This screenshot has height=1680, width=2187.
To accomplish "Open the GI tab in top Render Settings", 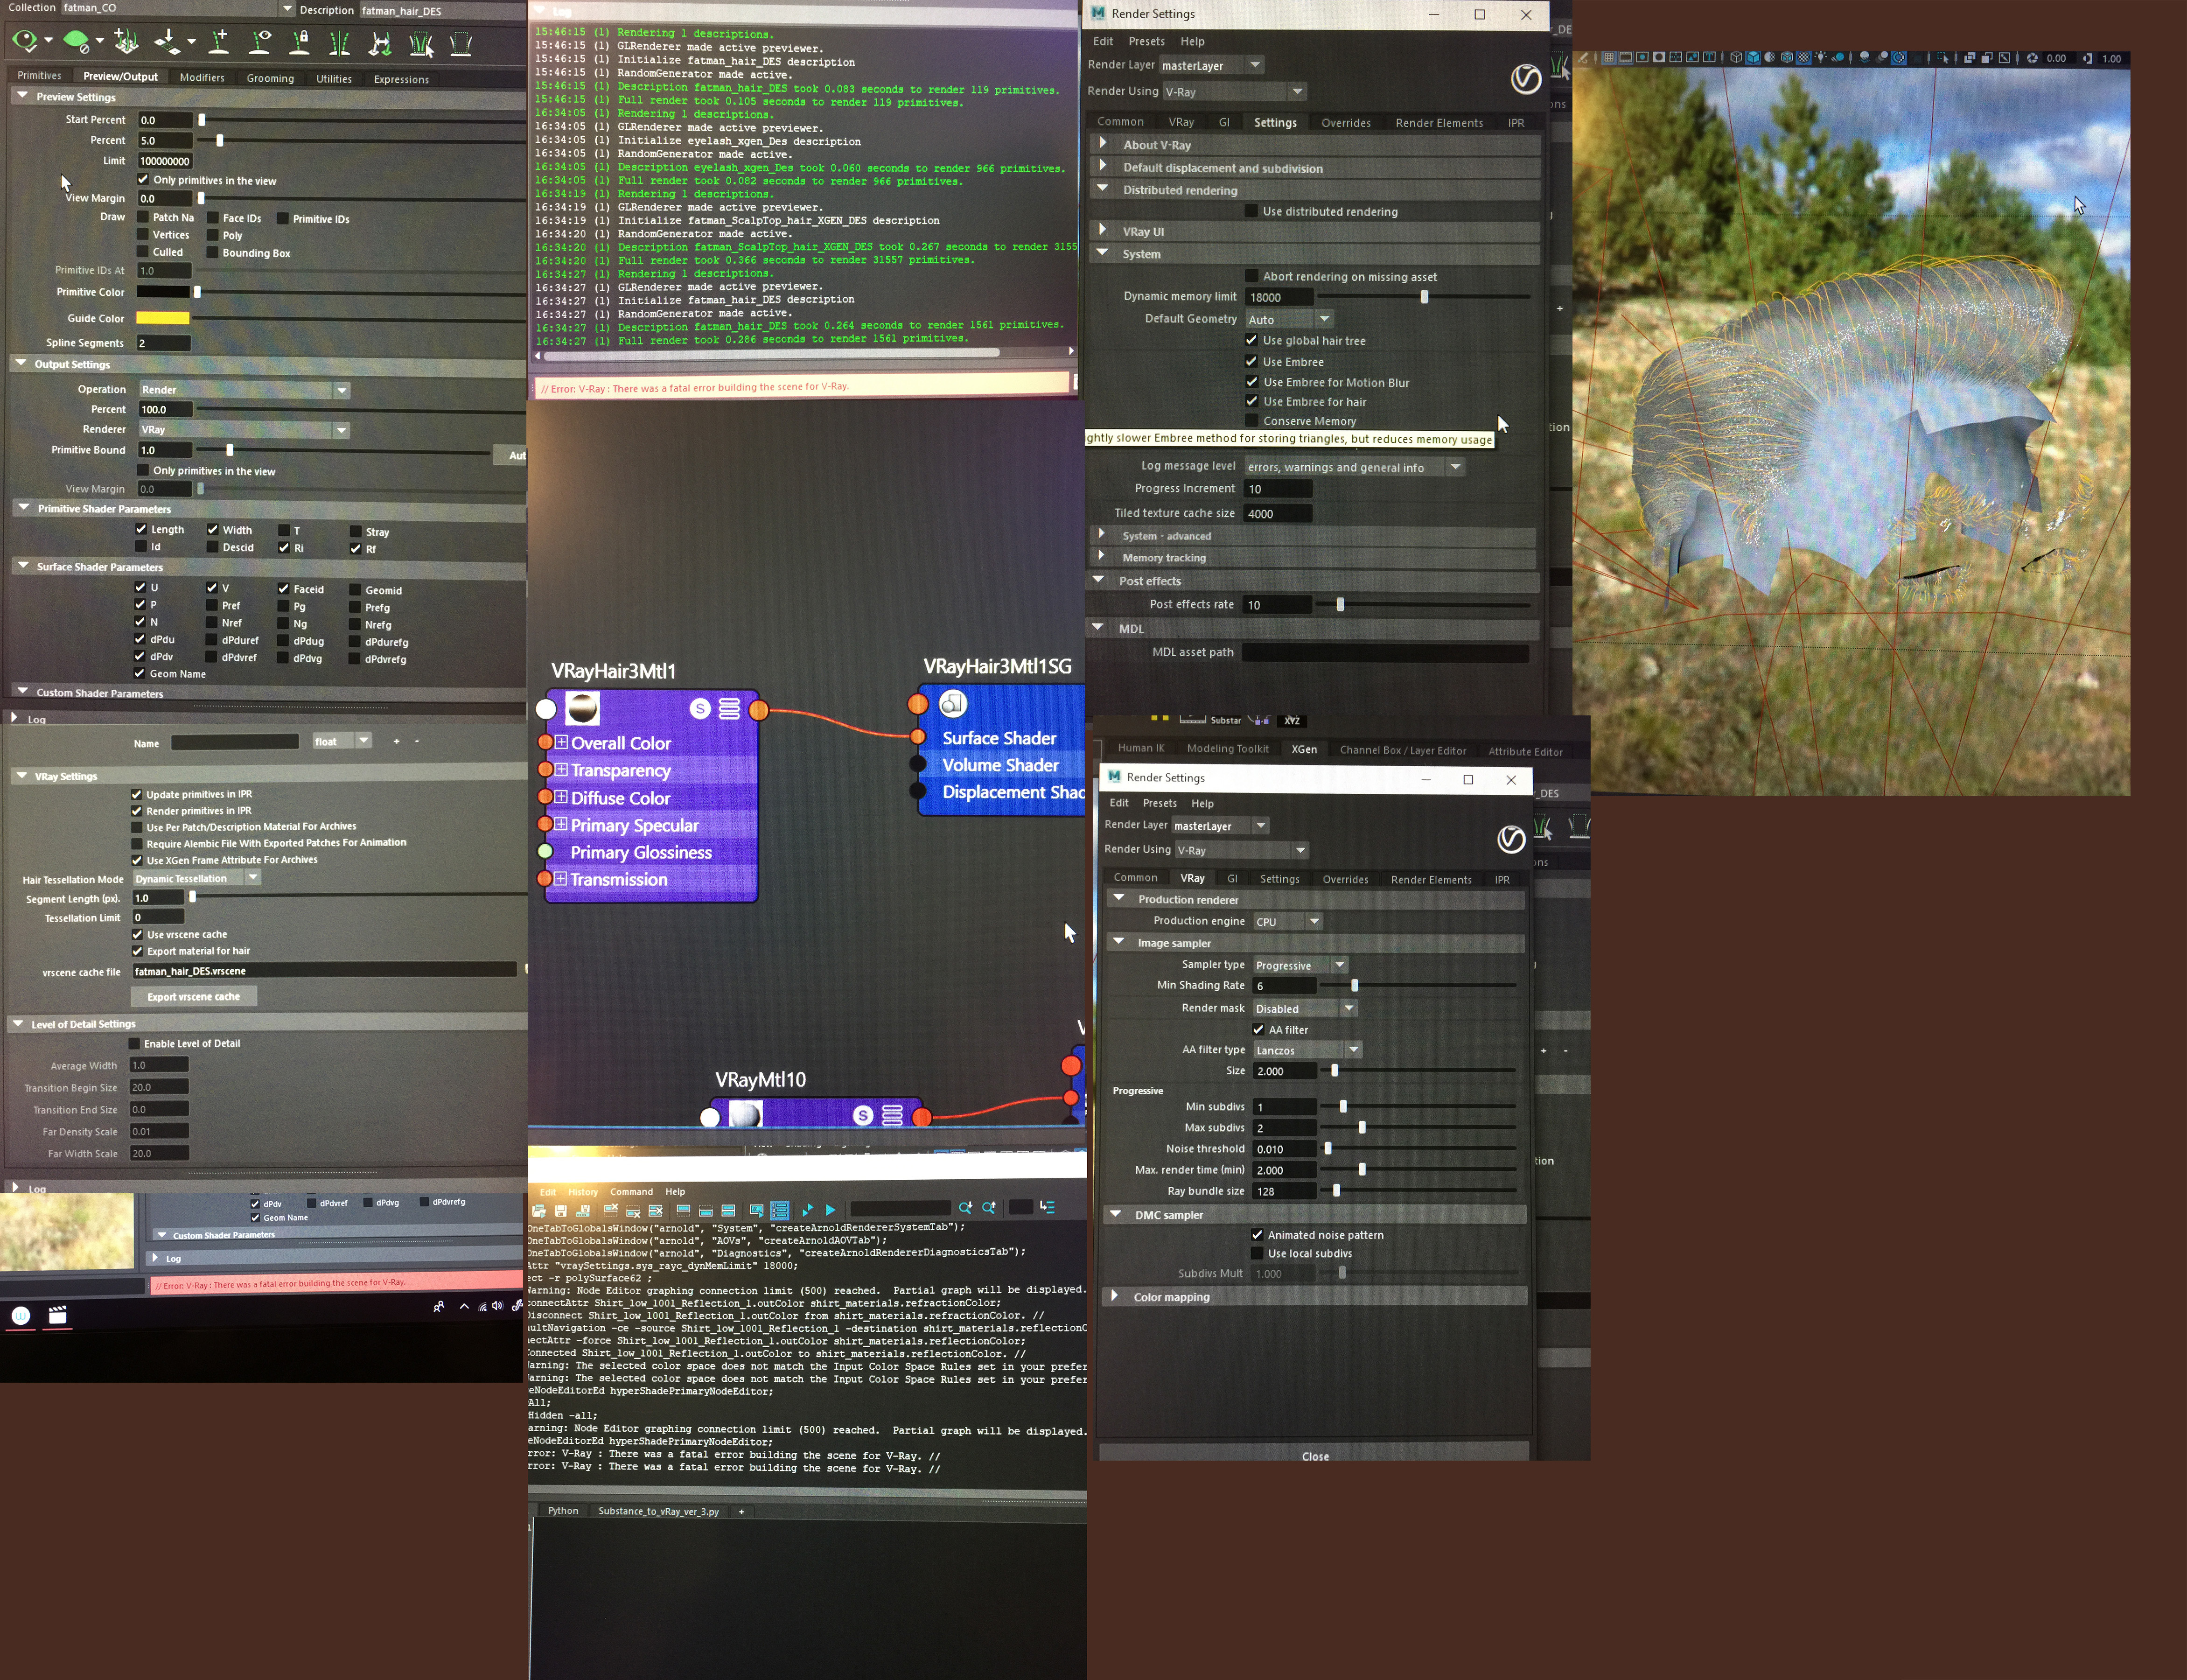I will 1224,122.
